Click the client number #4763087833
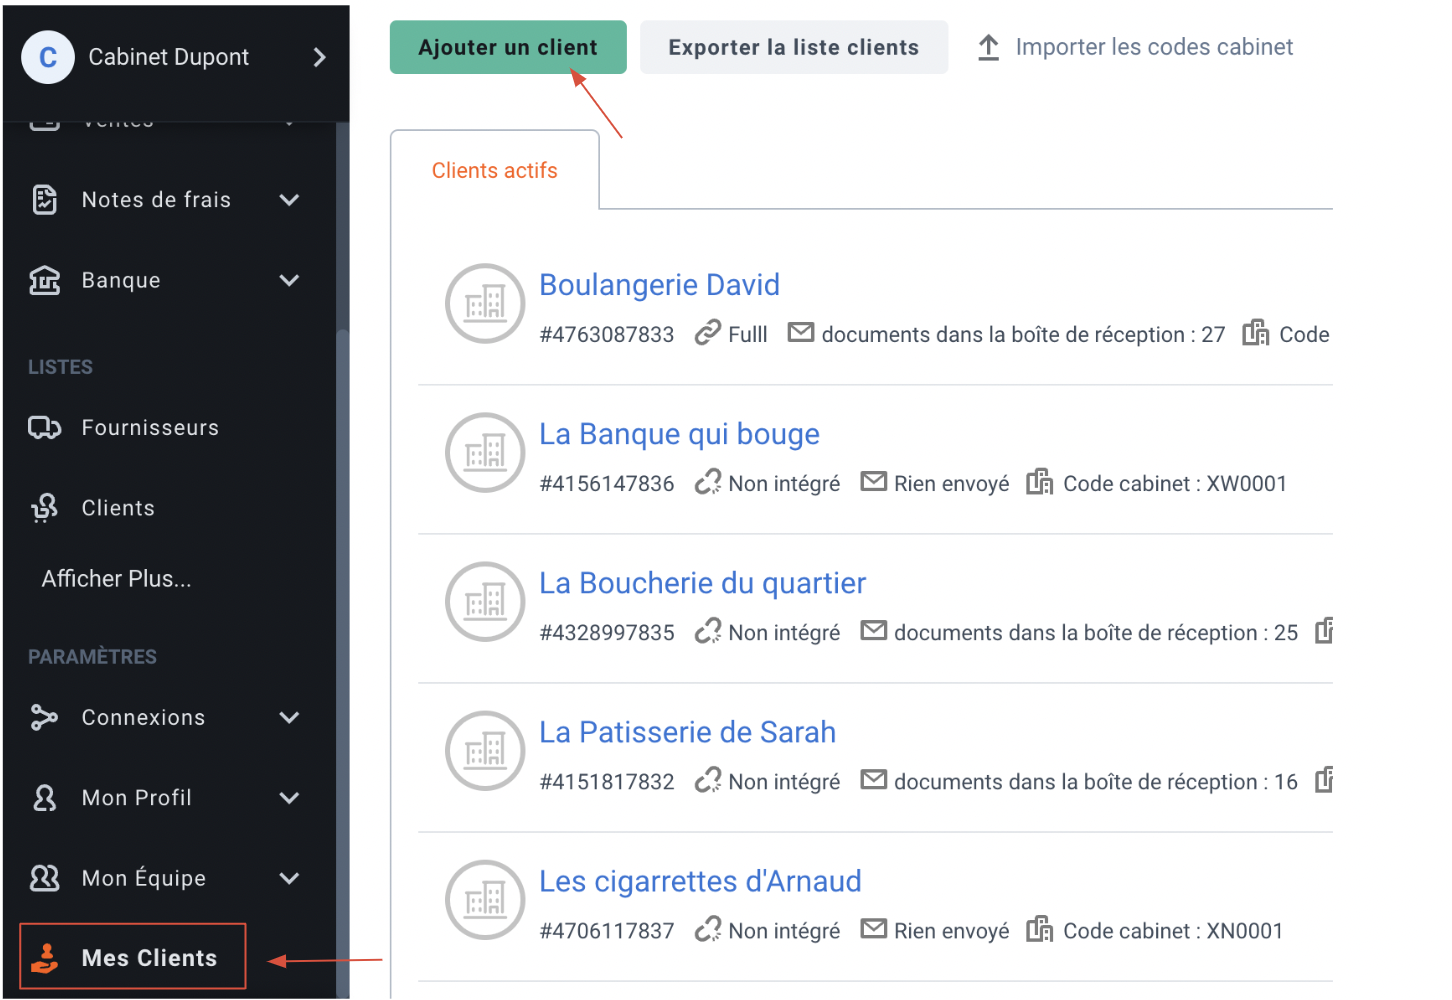The height and width of the screenshot is (1000, 1452). tap(607, 335)
